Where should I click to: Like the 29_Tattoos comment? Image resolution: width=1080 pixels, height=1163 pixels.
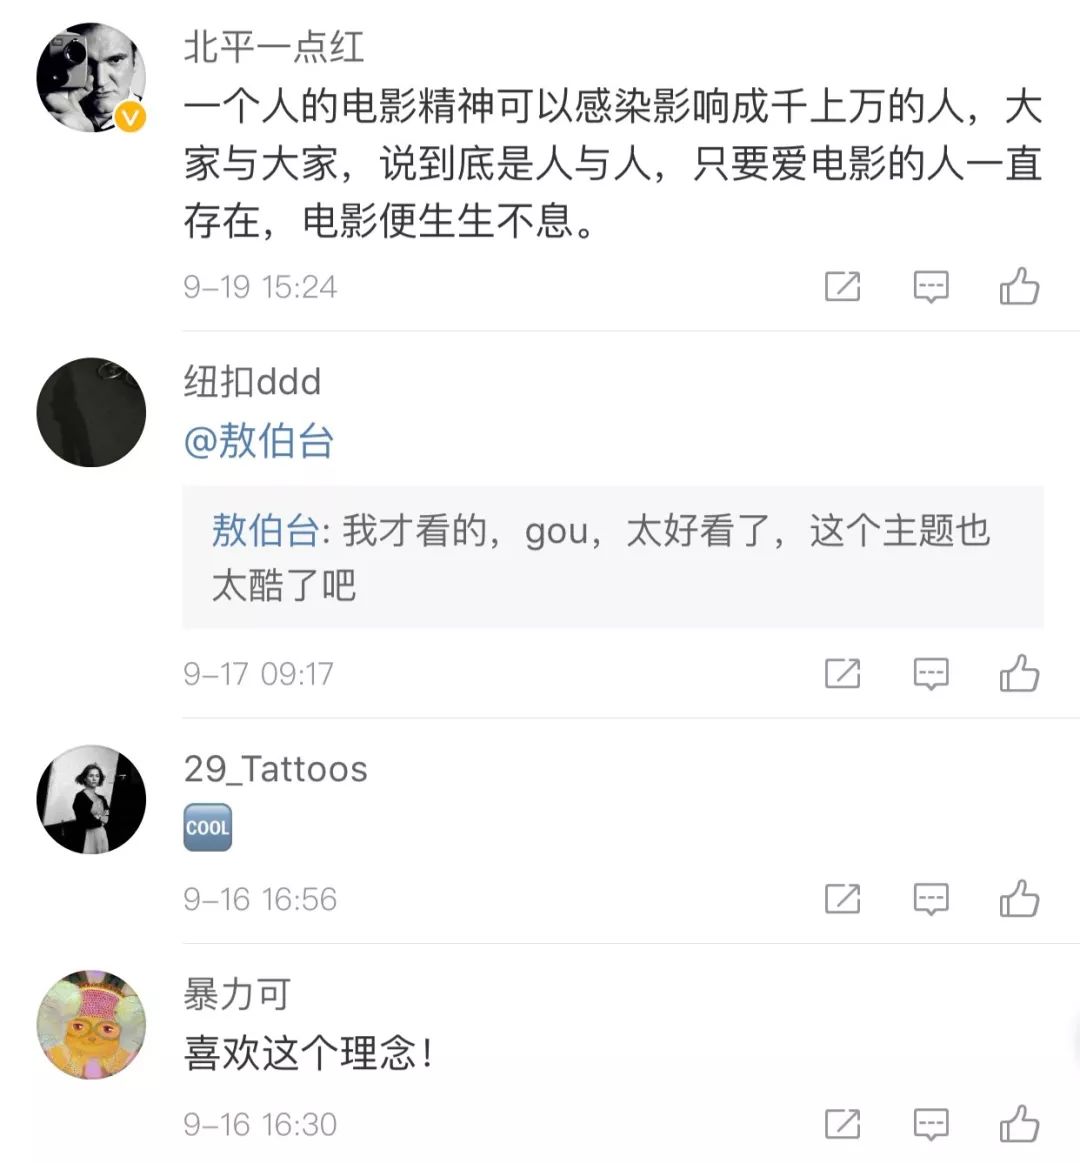click(x=1019, y=899)
